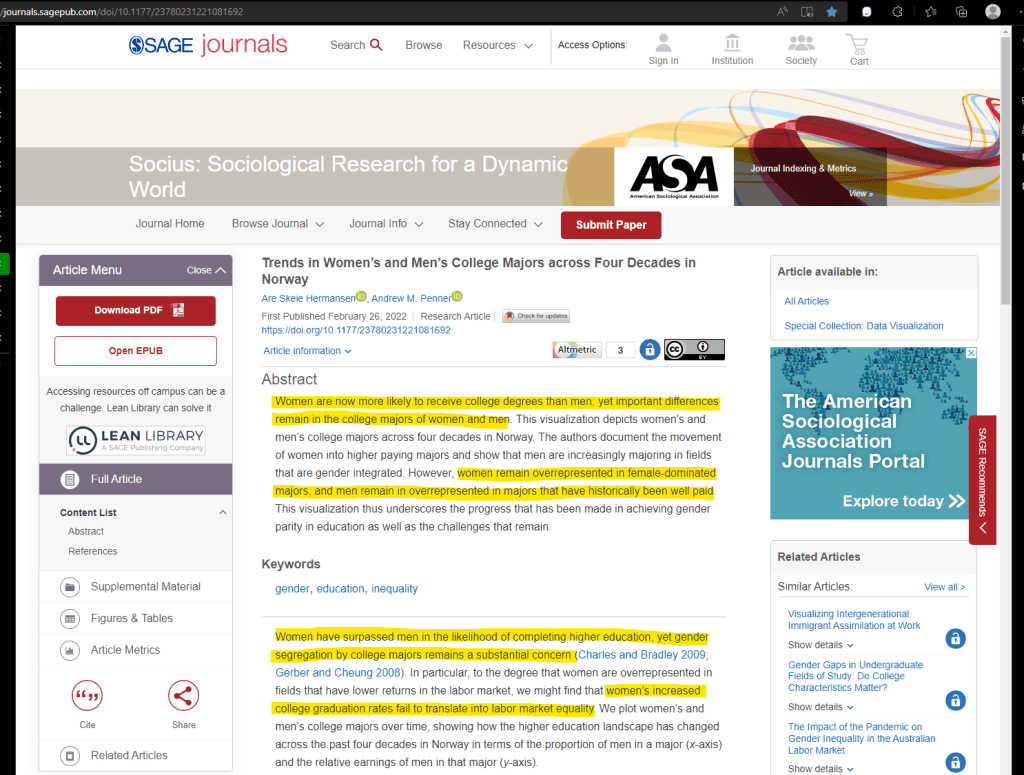This screenshot has height=775, width=1024.
Task: Click the Share icon in Article Menu
Action: pyautogui.click(x=183, y=695)
